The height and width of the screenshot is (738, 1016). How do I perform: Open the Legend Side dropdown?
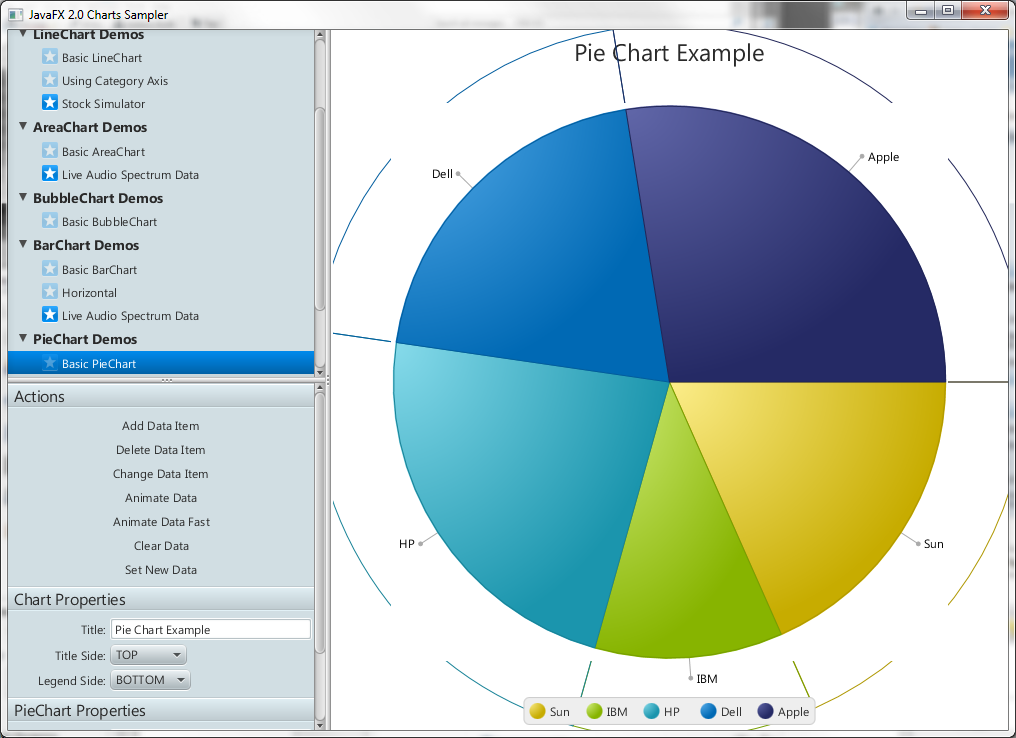click(150, 680)
